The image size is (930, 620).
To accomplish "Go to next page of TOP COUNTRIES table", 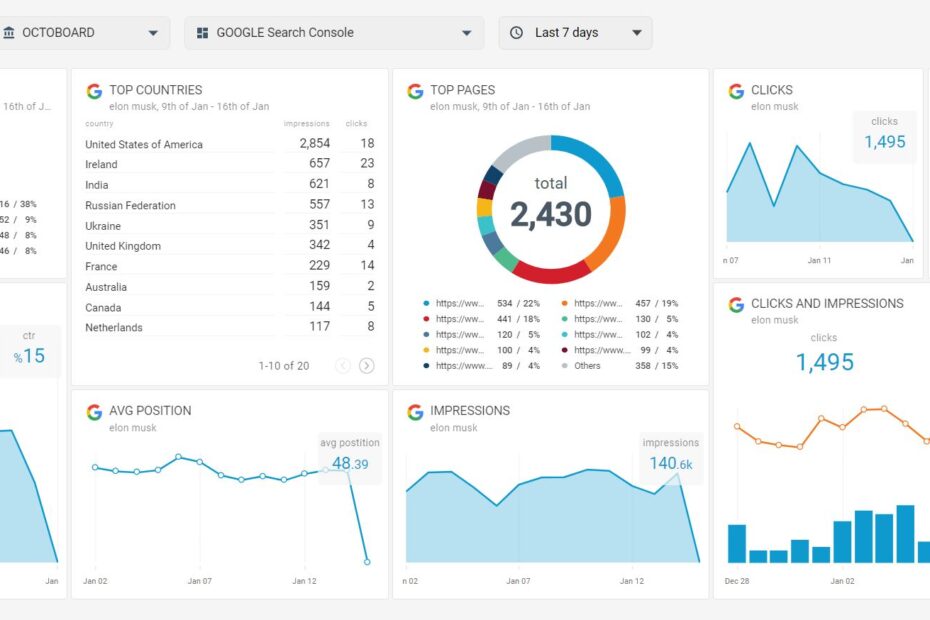I will 367,365.
